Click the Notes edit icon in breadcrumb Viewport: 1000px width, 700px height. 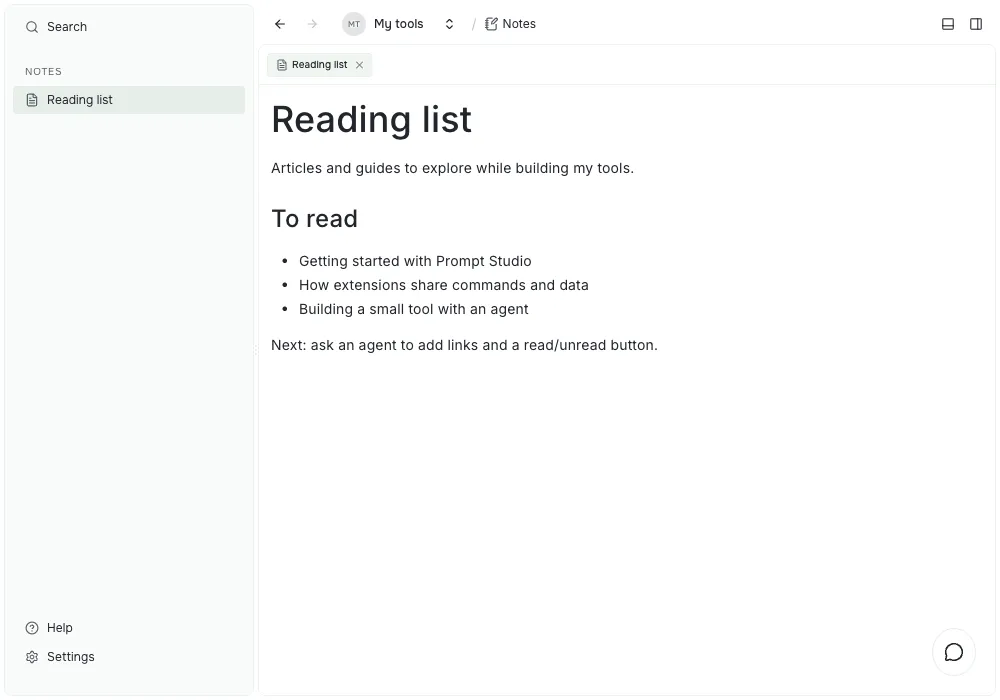(491, 24)
